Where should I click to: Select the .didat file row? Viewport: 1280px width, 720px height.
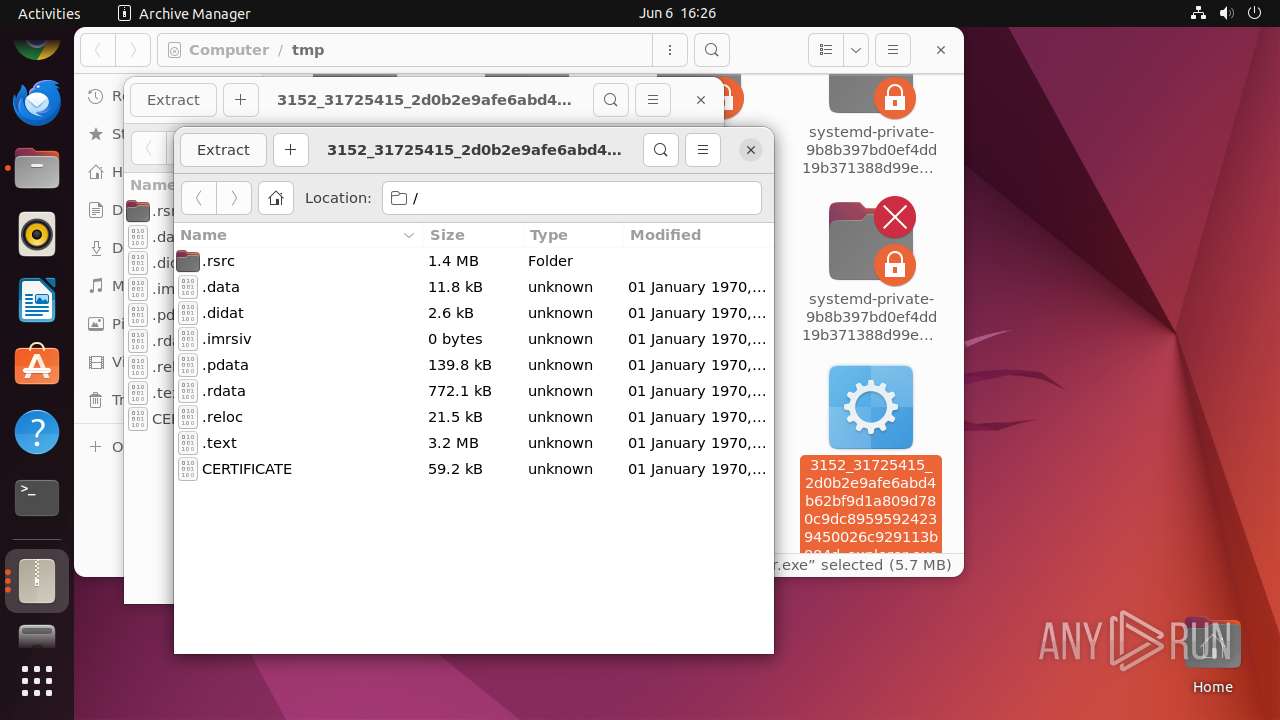coord(474,313)
